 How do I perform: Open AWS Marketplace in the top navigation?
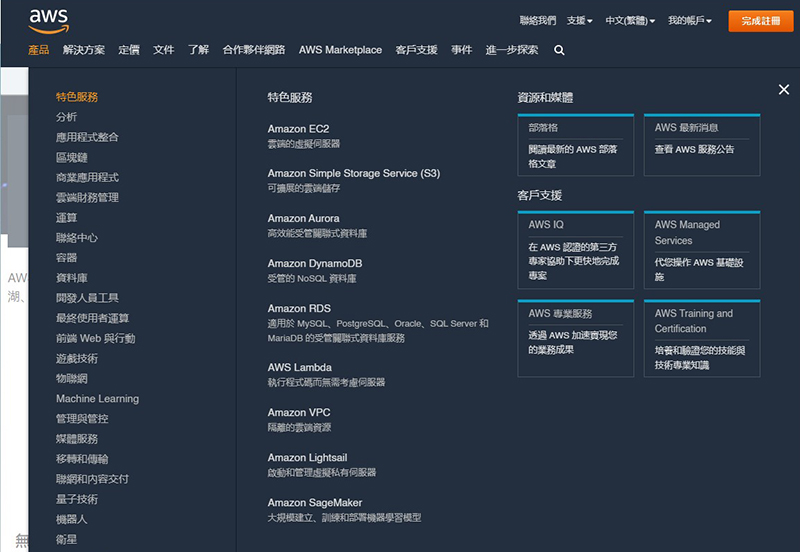340,50
